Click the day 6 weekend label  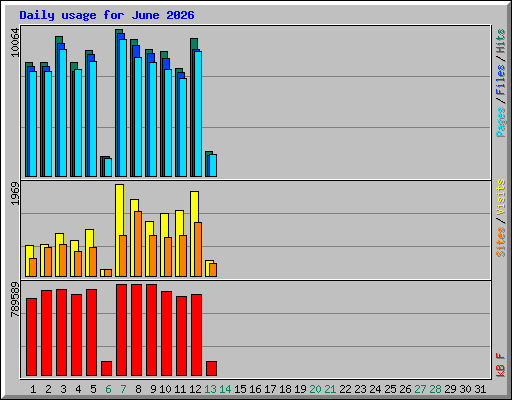pos(108,389)
